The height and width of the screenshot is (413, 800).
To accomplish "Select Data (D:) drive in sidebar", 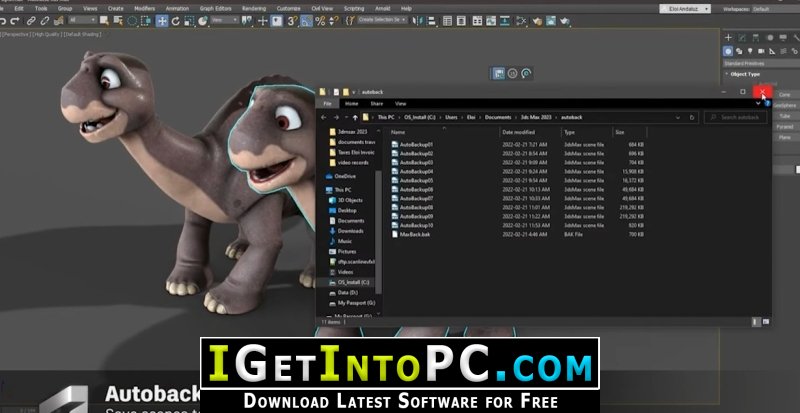I will coord(349,293).
